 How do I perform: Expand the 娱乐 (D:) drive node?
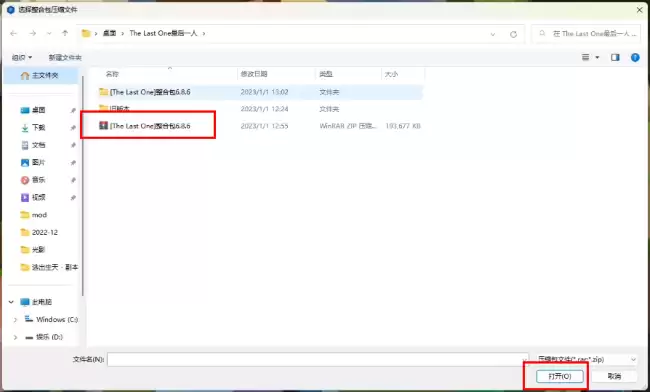click(15, 337)
